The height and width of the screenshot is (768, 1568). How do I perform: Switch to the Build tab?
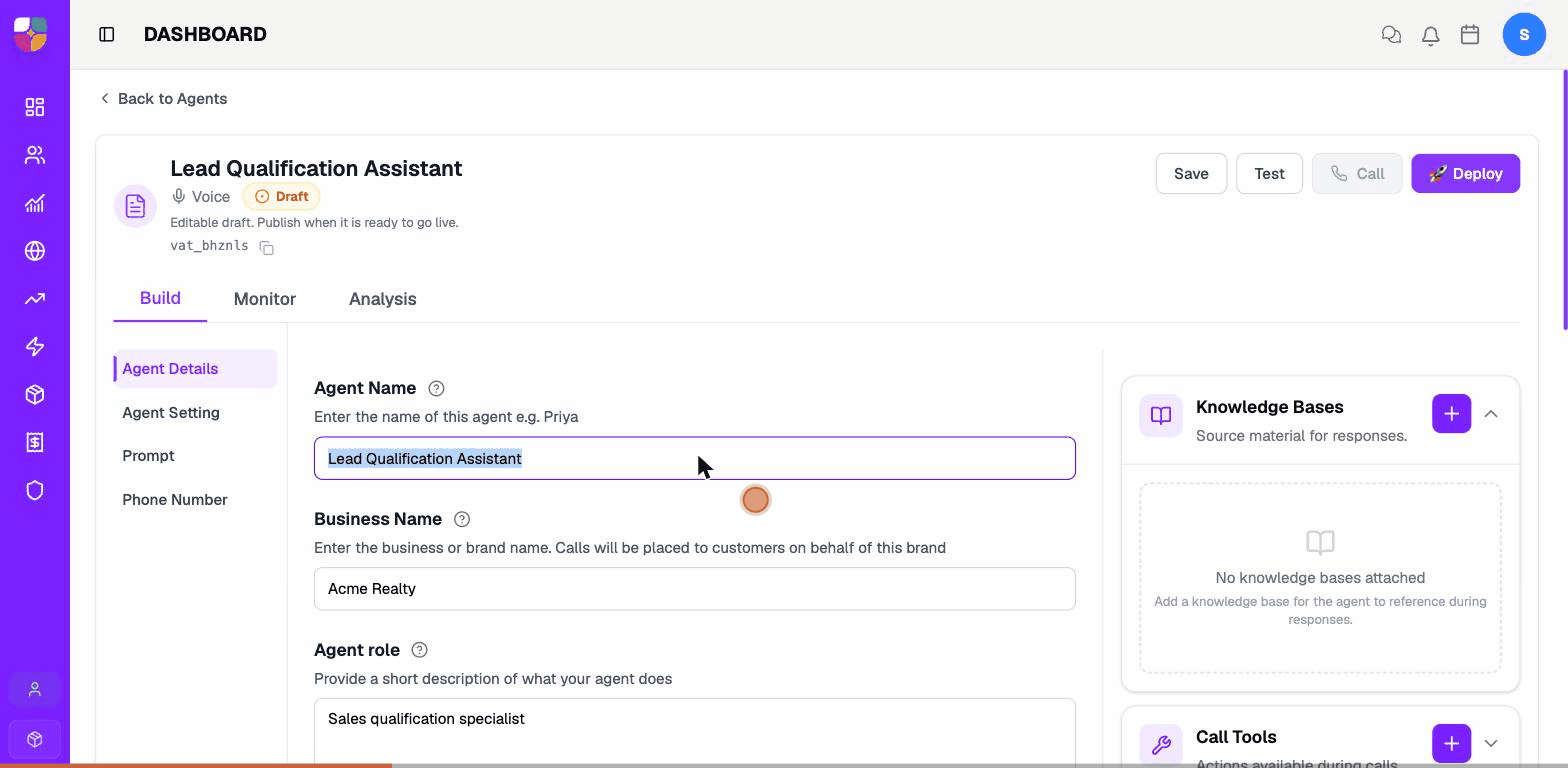[x=160, y=298]
